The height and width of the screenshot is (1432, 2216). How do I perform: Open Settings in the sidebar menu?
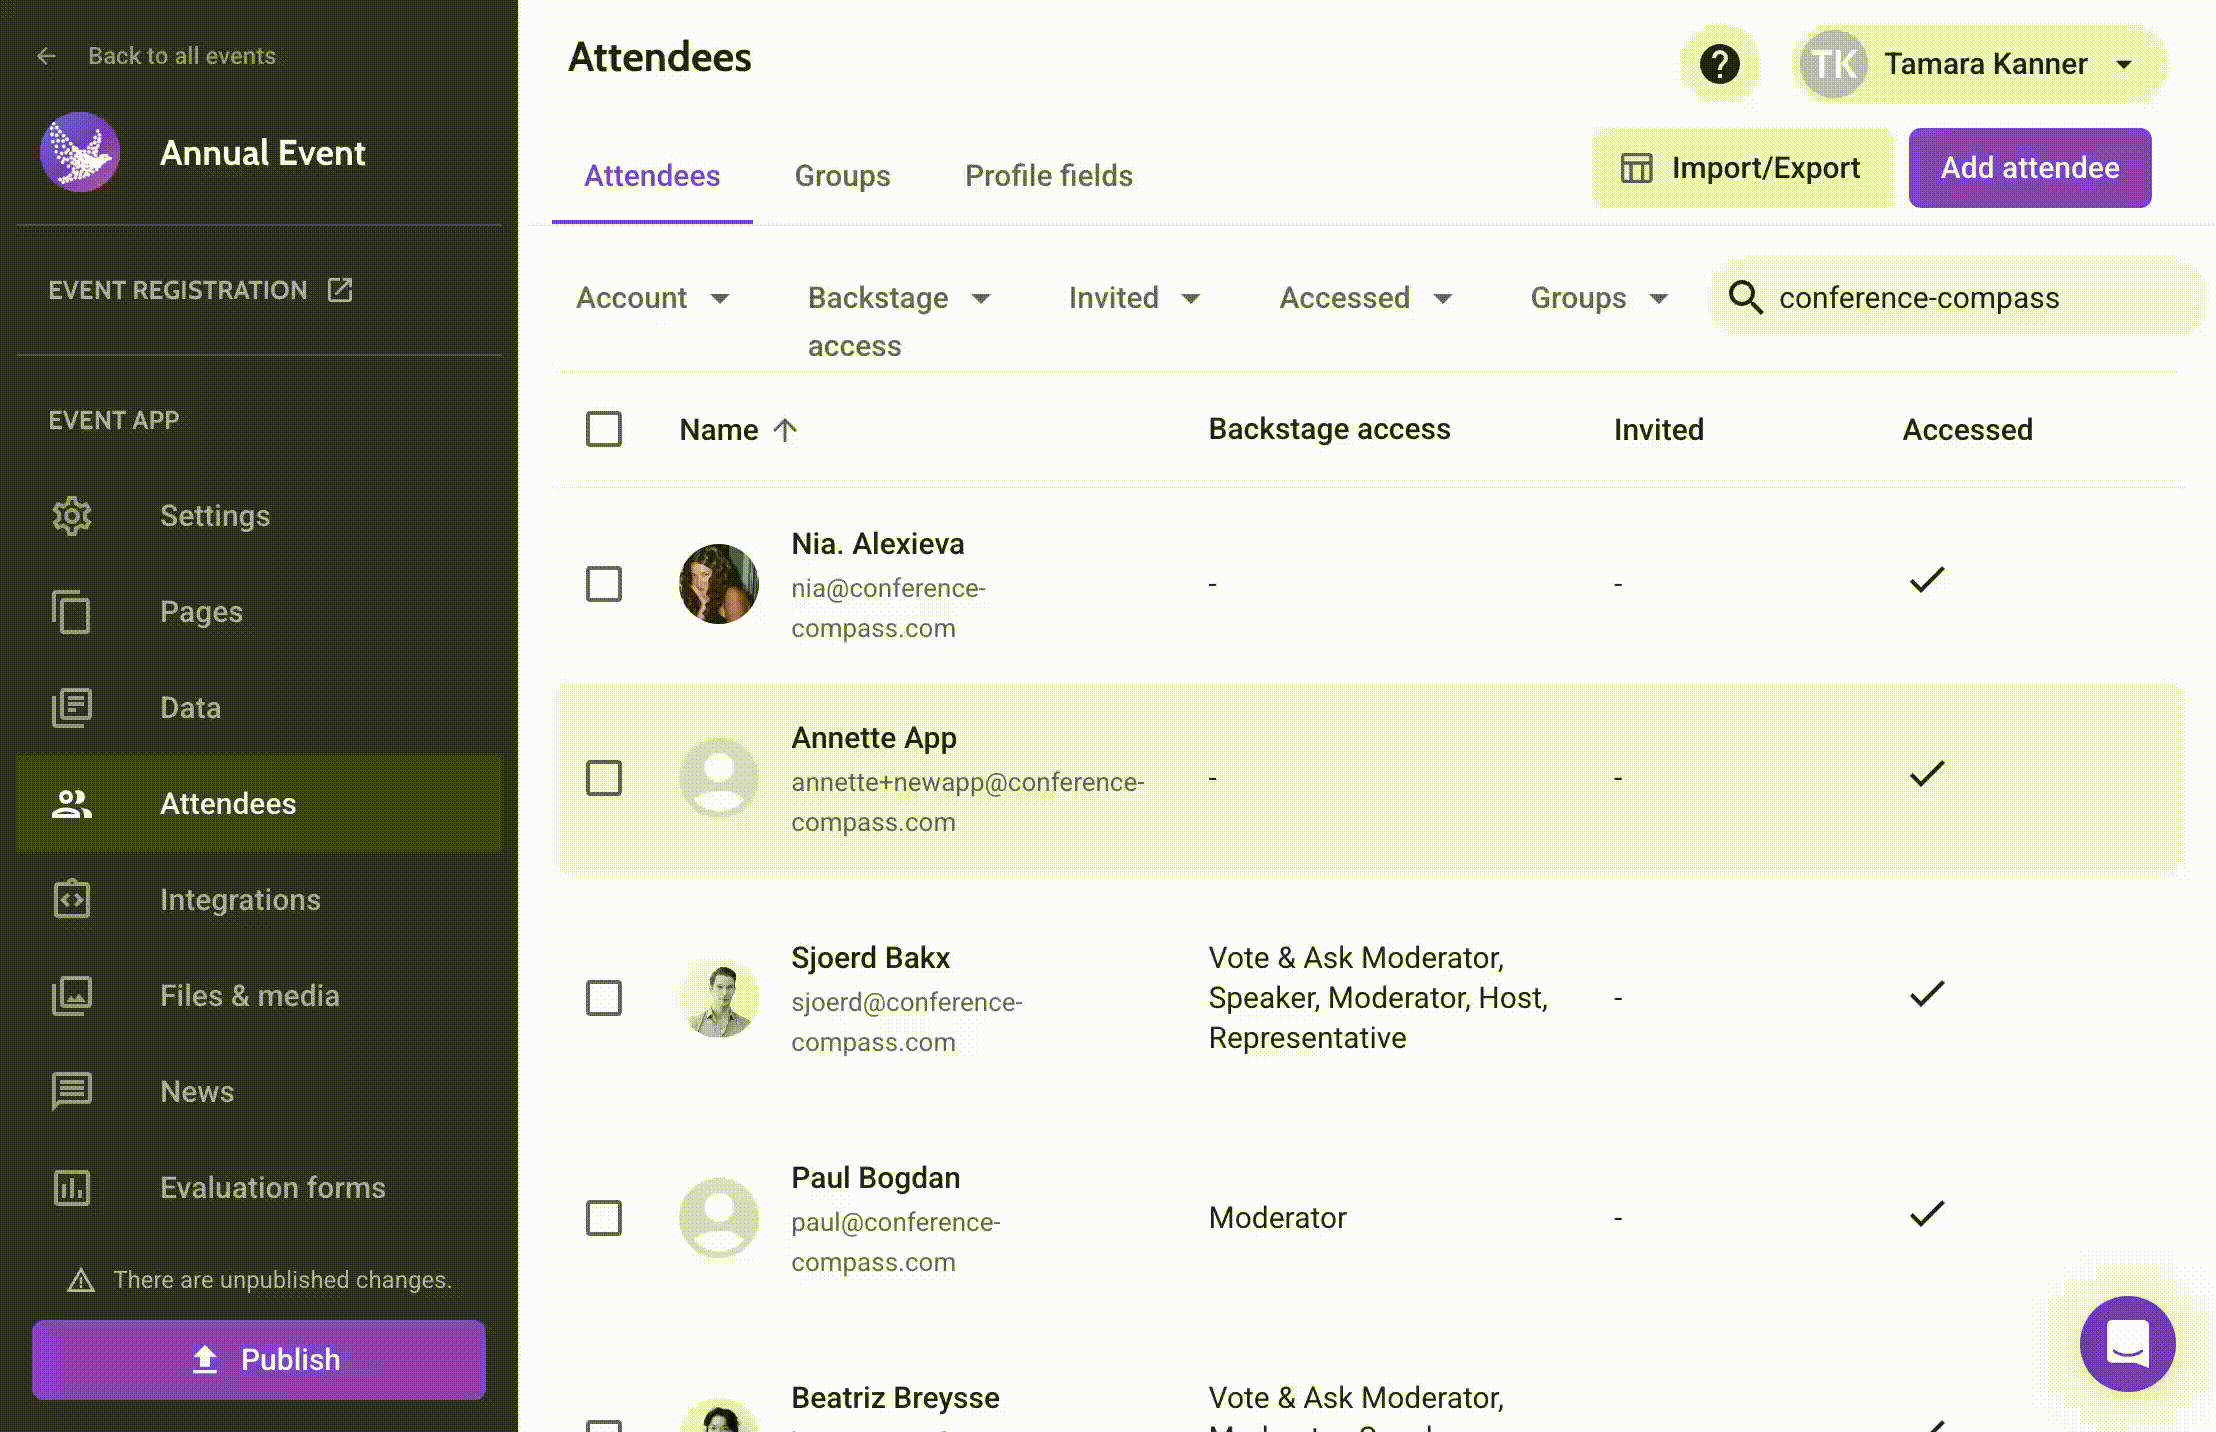pos(259,516)
